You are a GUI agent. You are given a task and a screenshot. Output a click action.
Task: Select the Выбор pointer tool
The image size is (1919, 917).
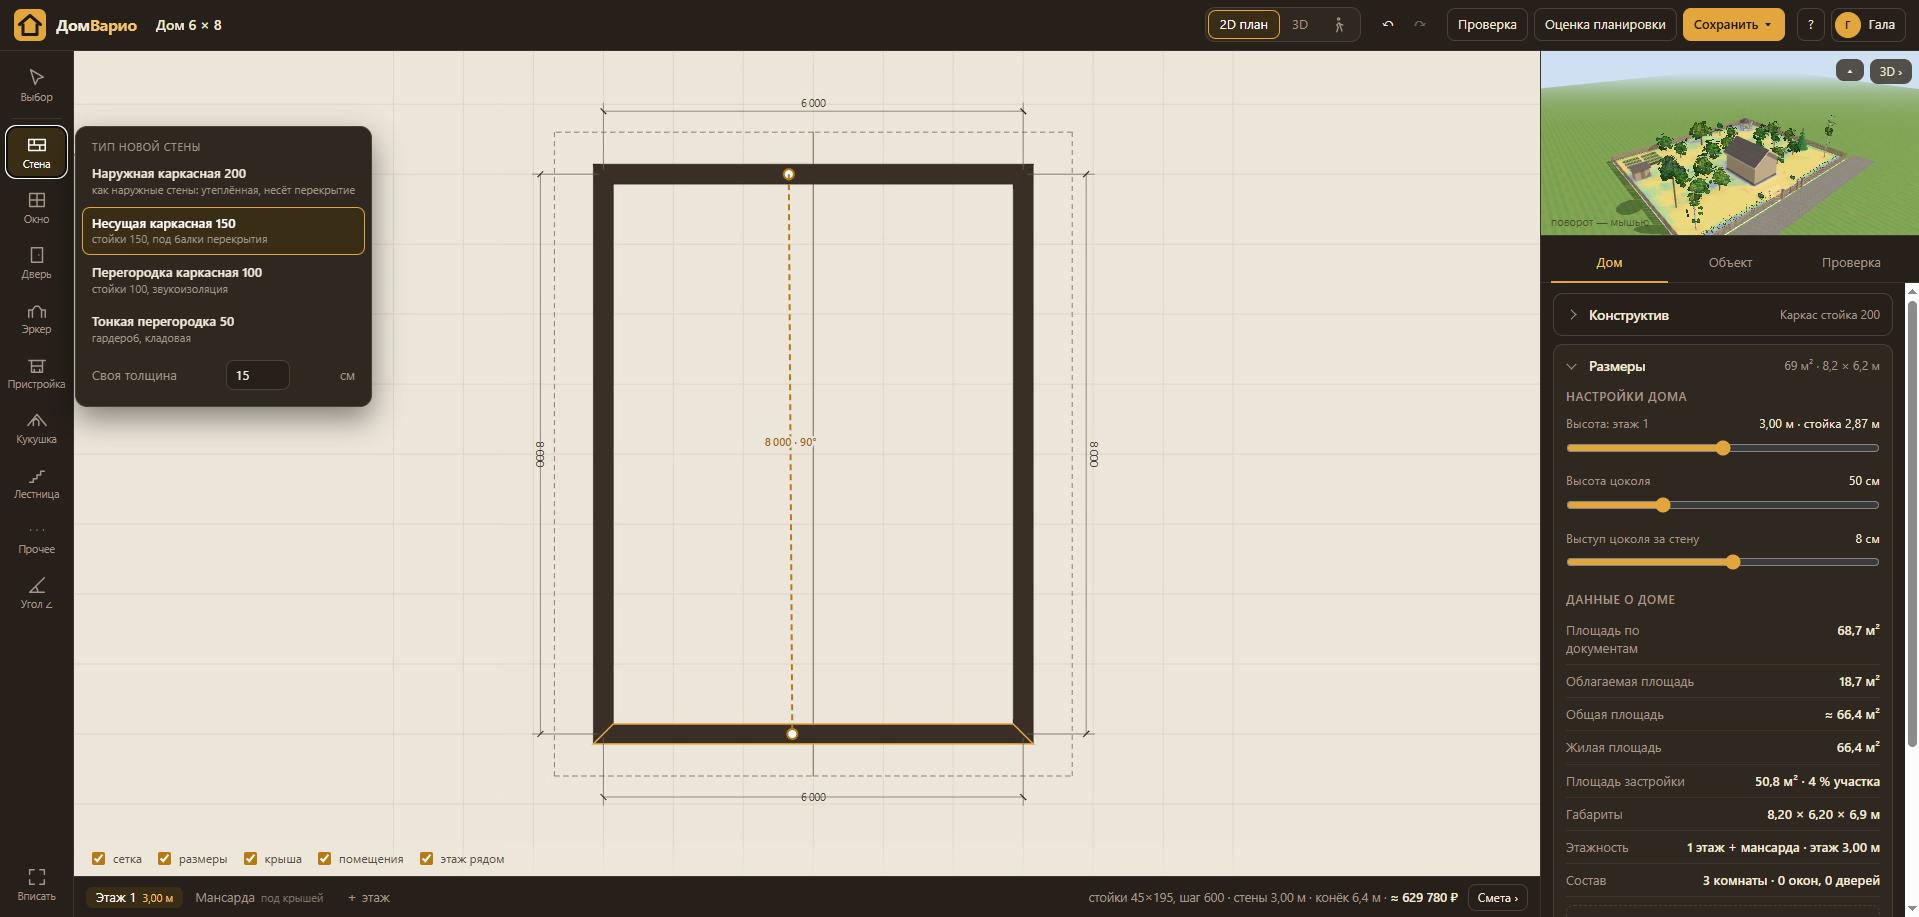[36, 86]
